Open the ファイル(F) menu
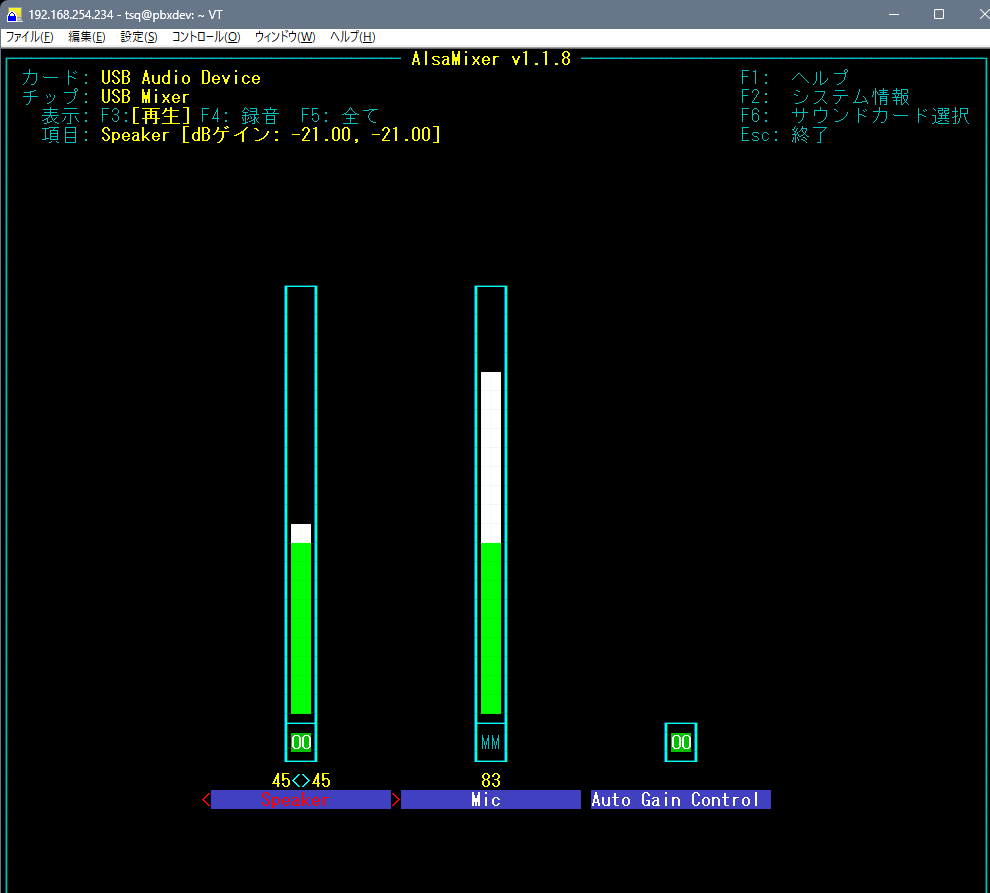The image size is (990, 893). click(30, 37)
